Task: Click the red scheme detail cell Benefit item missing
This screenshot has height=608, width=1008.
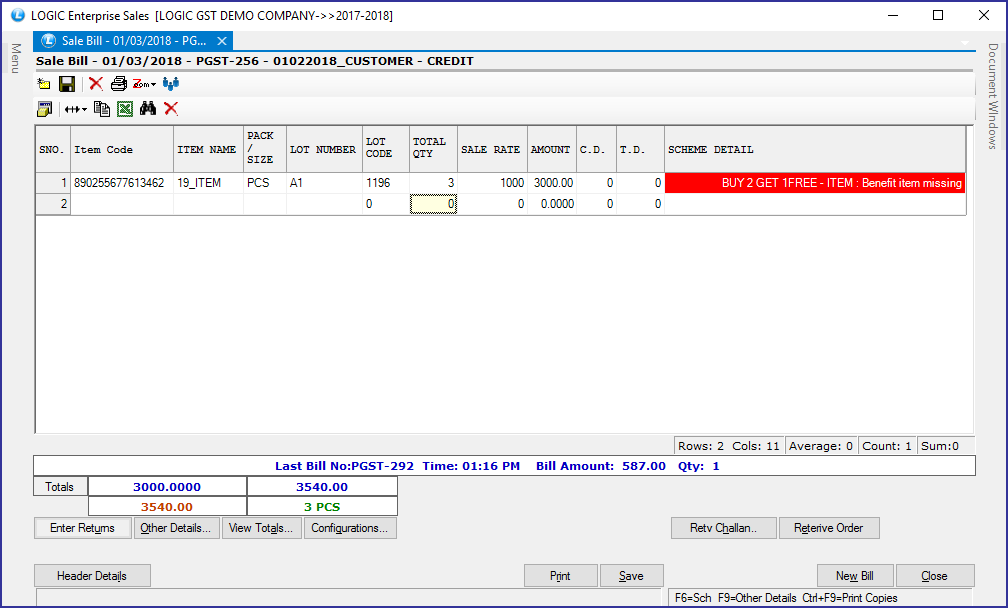Action: tap(815, 183)
